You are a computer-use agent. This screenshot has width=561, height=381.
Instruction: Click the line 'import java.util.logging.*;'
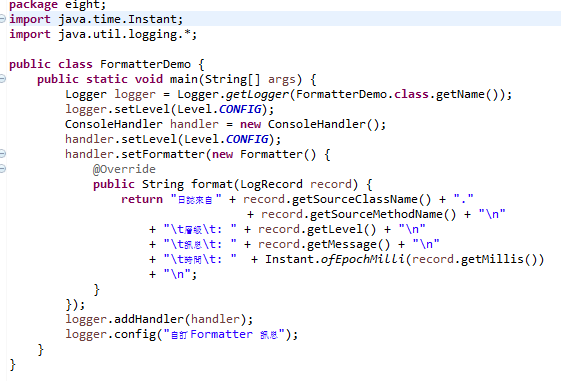coord(103,34)
